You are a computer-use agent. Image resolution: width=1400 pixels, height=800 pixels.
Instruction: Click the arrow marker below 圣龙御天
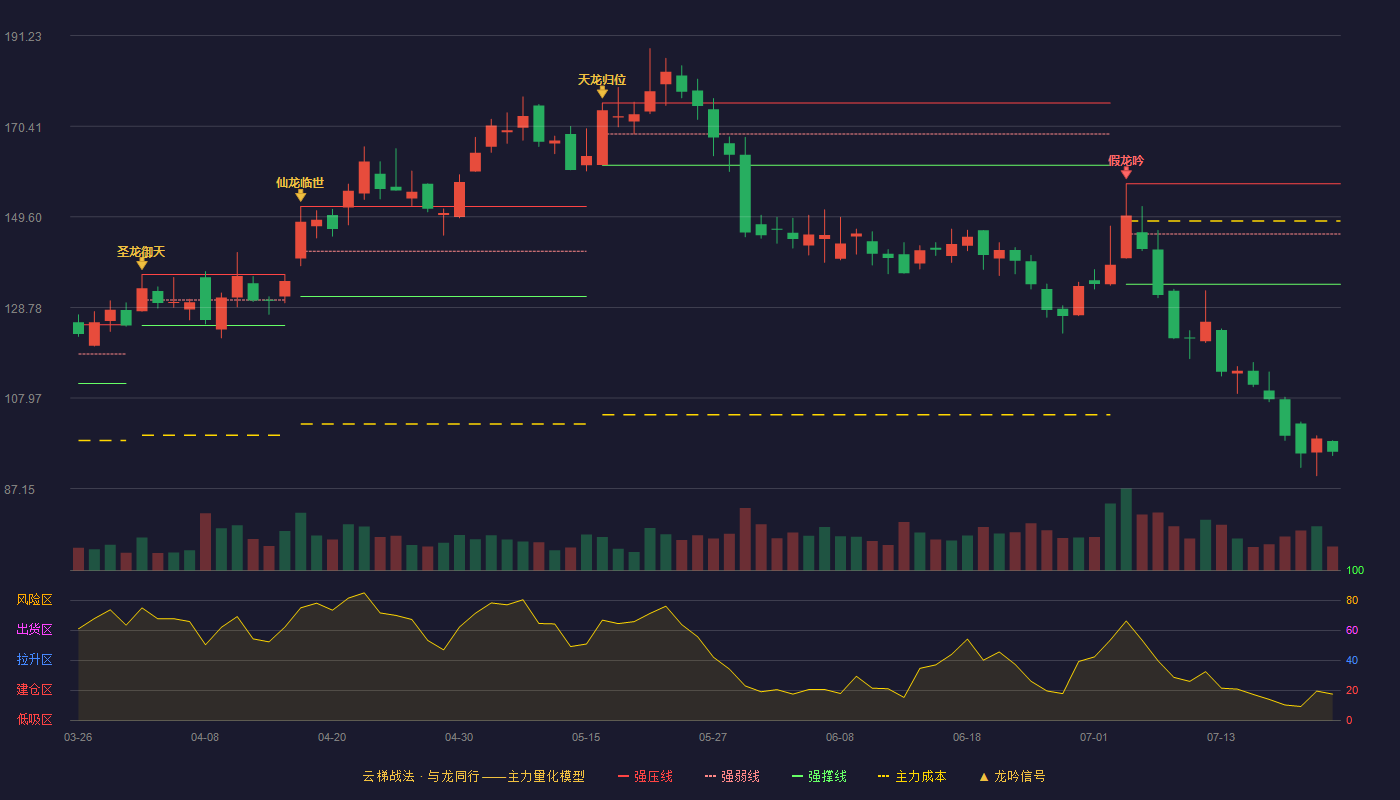click(142, 264)
